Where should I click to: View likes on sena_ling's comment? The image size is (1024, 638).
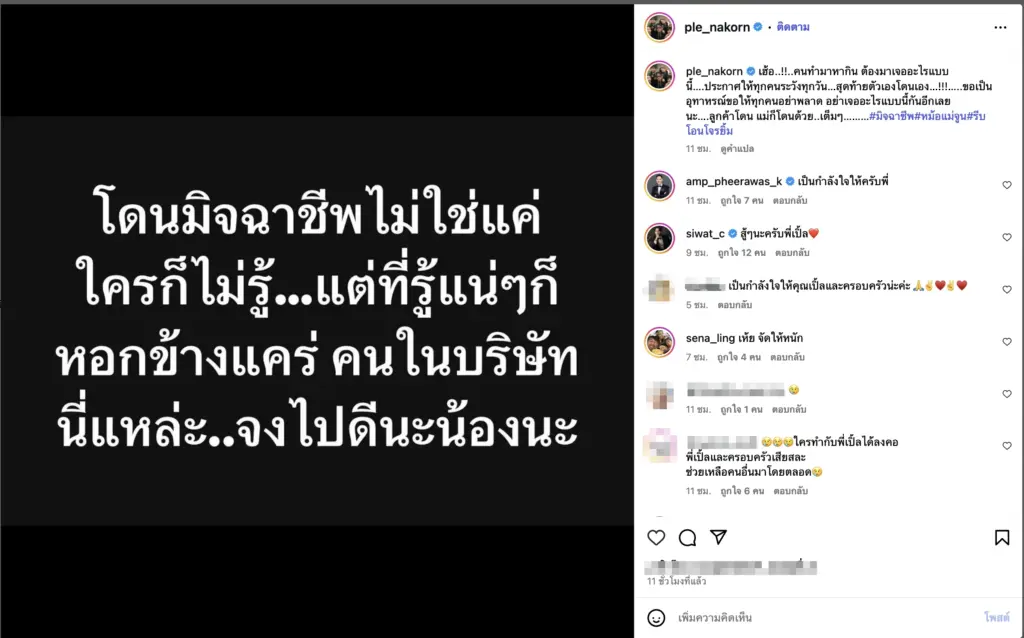pyautogui.click(x=739, y=357)
